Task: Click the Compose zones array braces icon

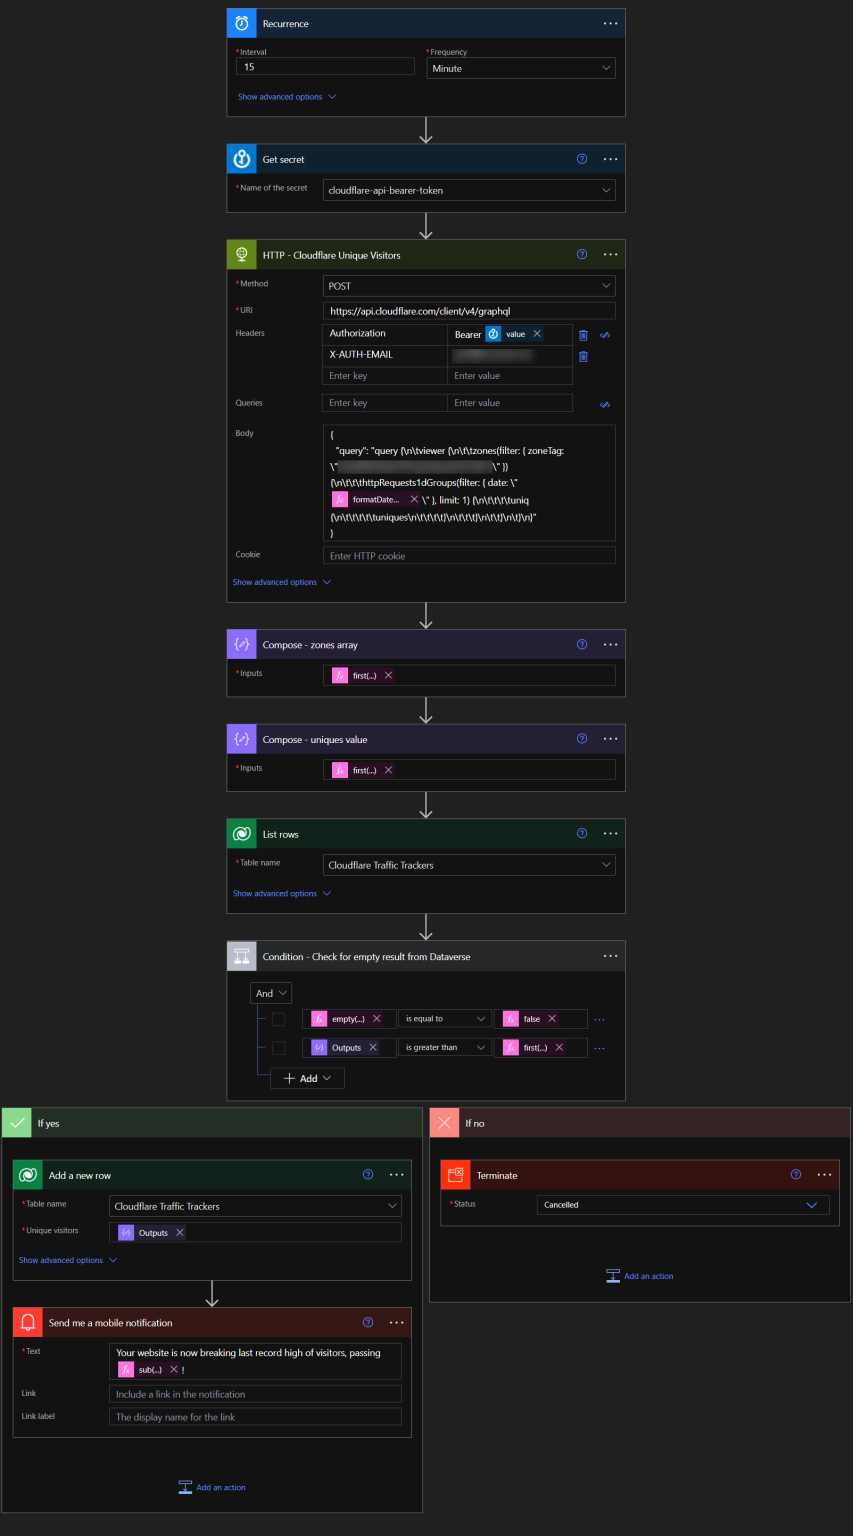Action: click(x=241, y=644)
